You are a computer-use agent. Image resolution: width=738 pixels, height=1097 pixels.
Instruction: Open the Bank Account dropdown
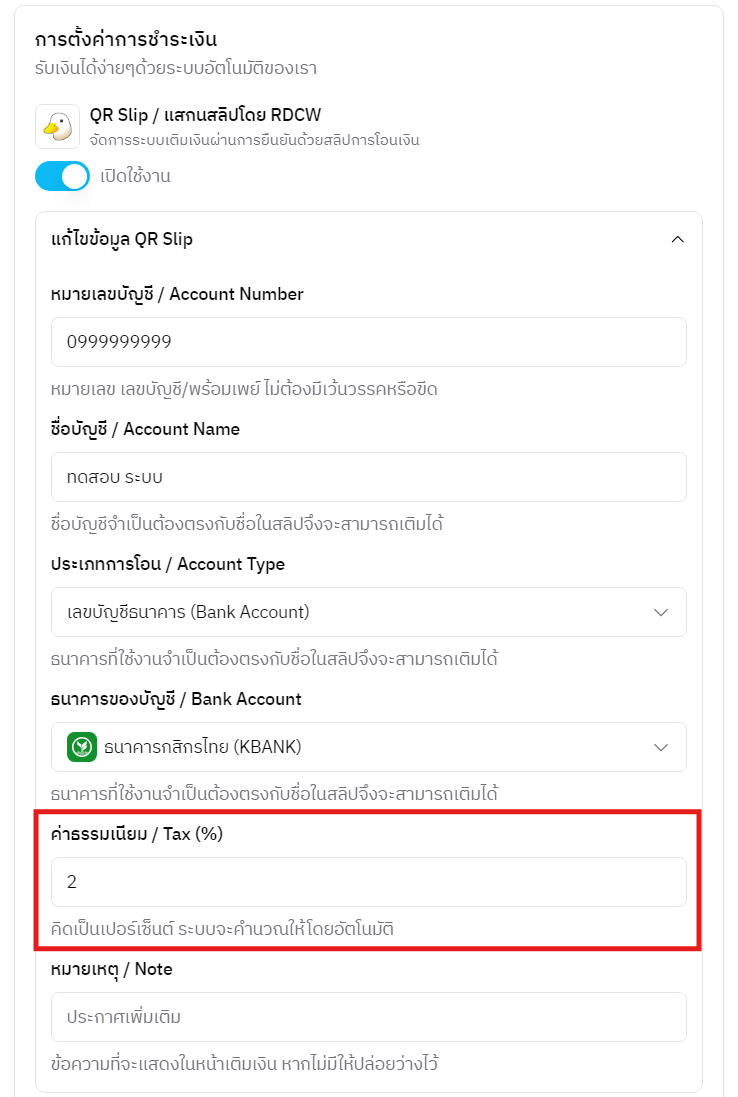click(x=369, y=746)
